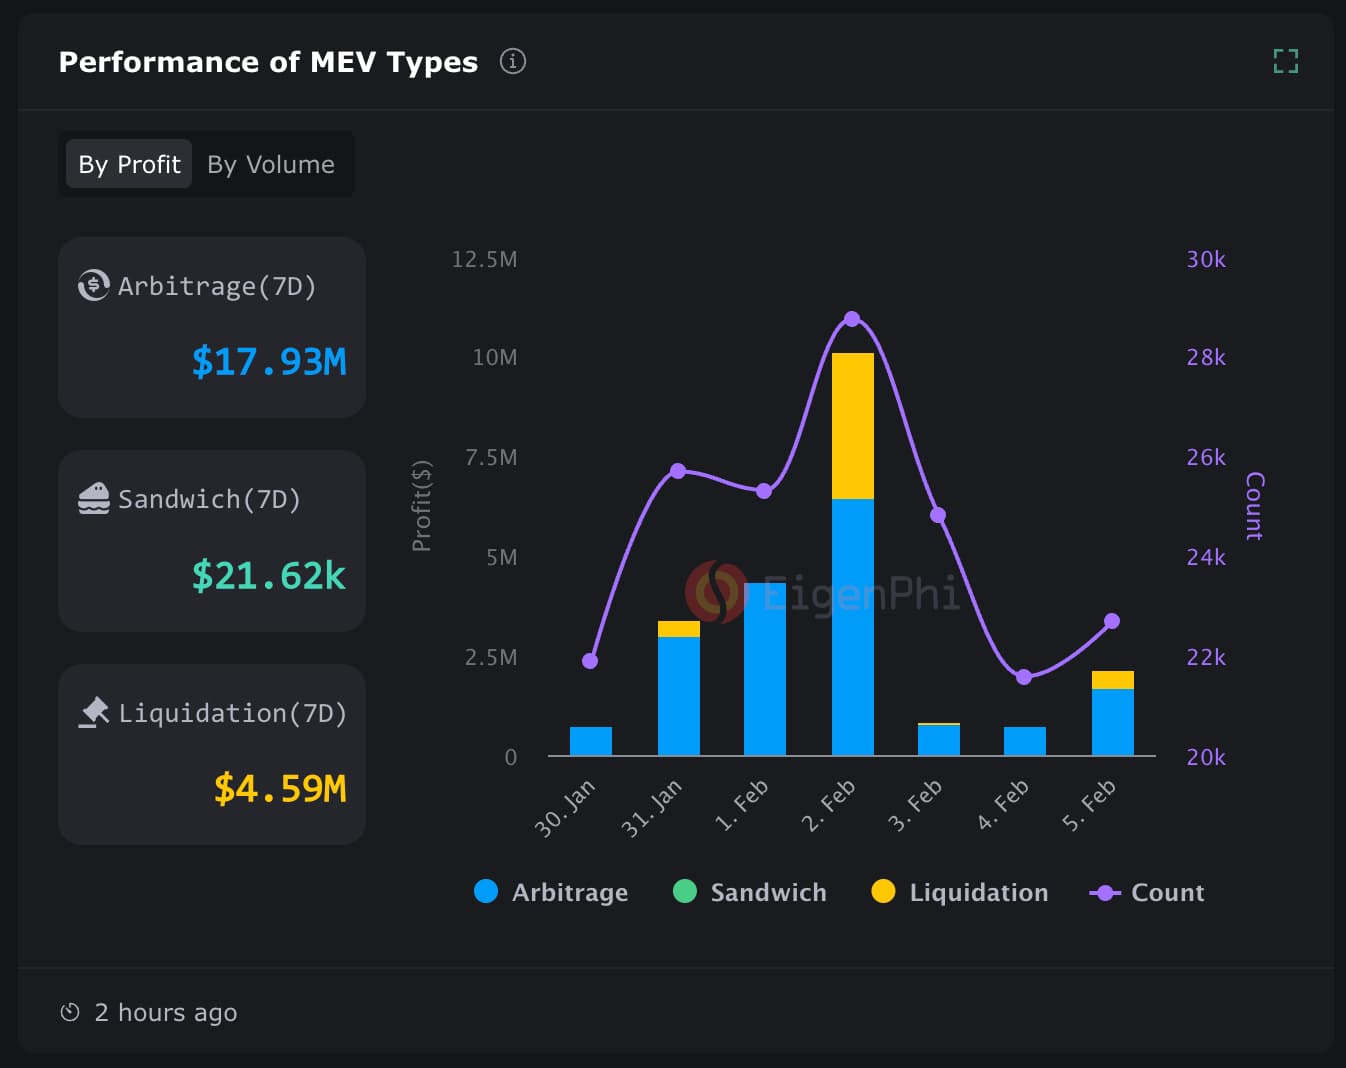Toggle Sandwich series in legend
The height and width of the screenshot is (1068, 1346).
(x=750, y=892)
